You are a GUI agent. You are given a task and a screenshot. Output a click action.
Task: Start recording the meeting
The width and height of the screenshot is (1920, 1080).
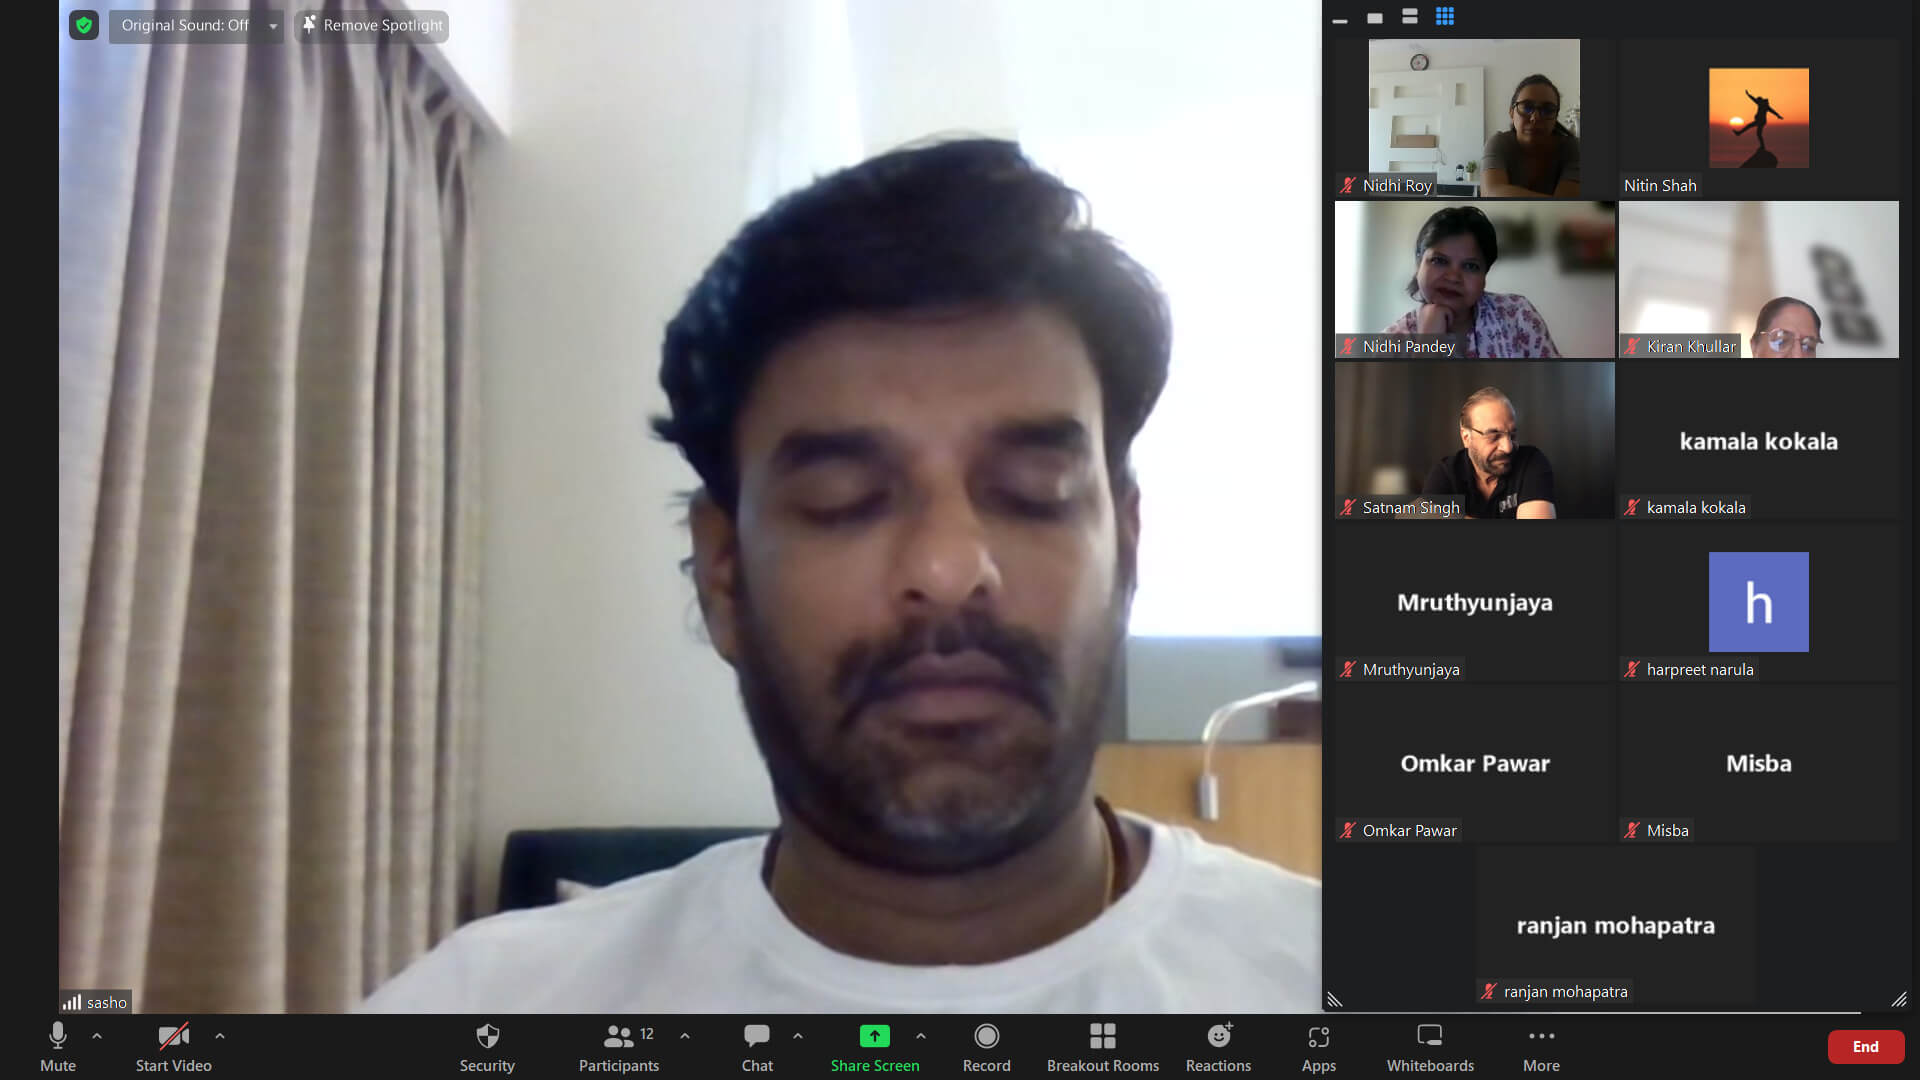pyautogui.click(x=986, y=1046)
